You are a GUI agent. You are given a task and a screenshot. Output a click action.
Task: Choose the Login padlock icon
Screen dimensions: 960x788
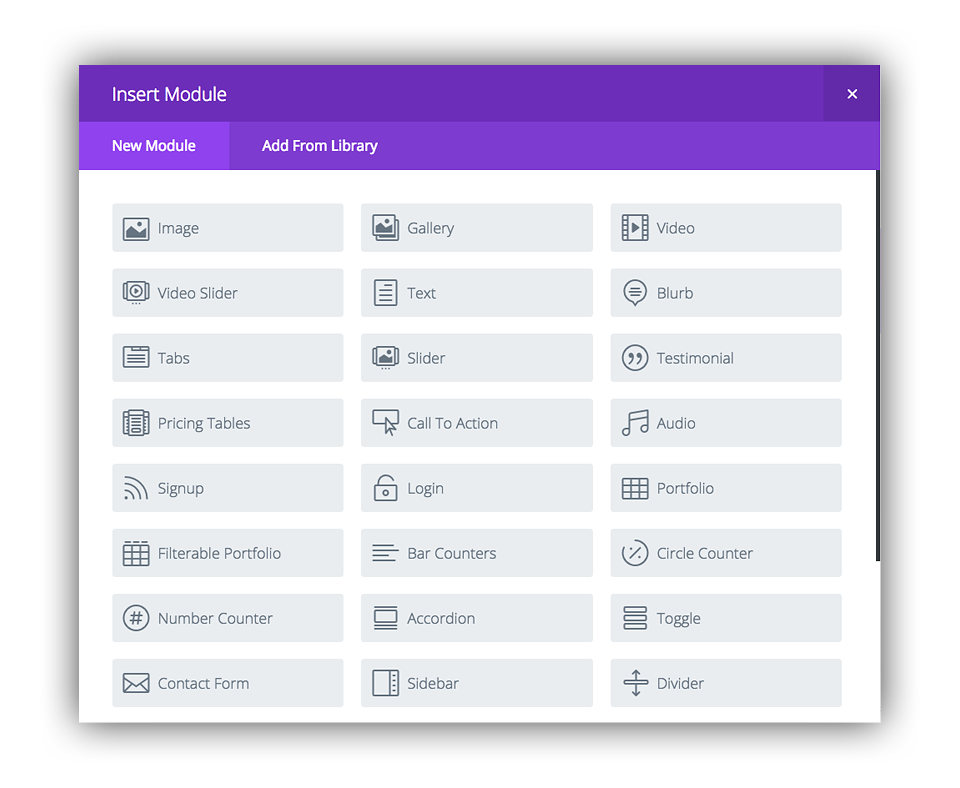386,487
